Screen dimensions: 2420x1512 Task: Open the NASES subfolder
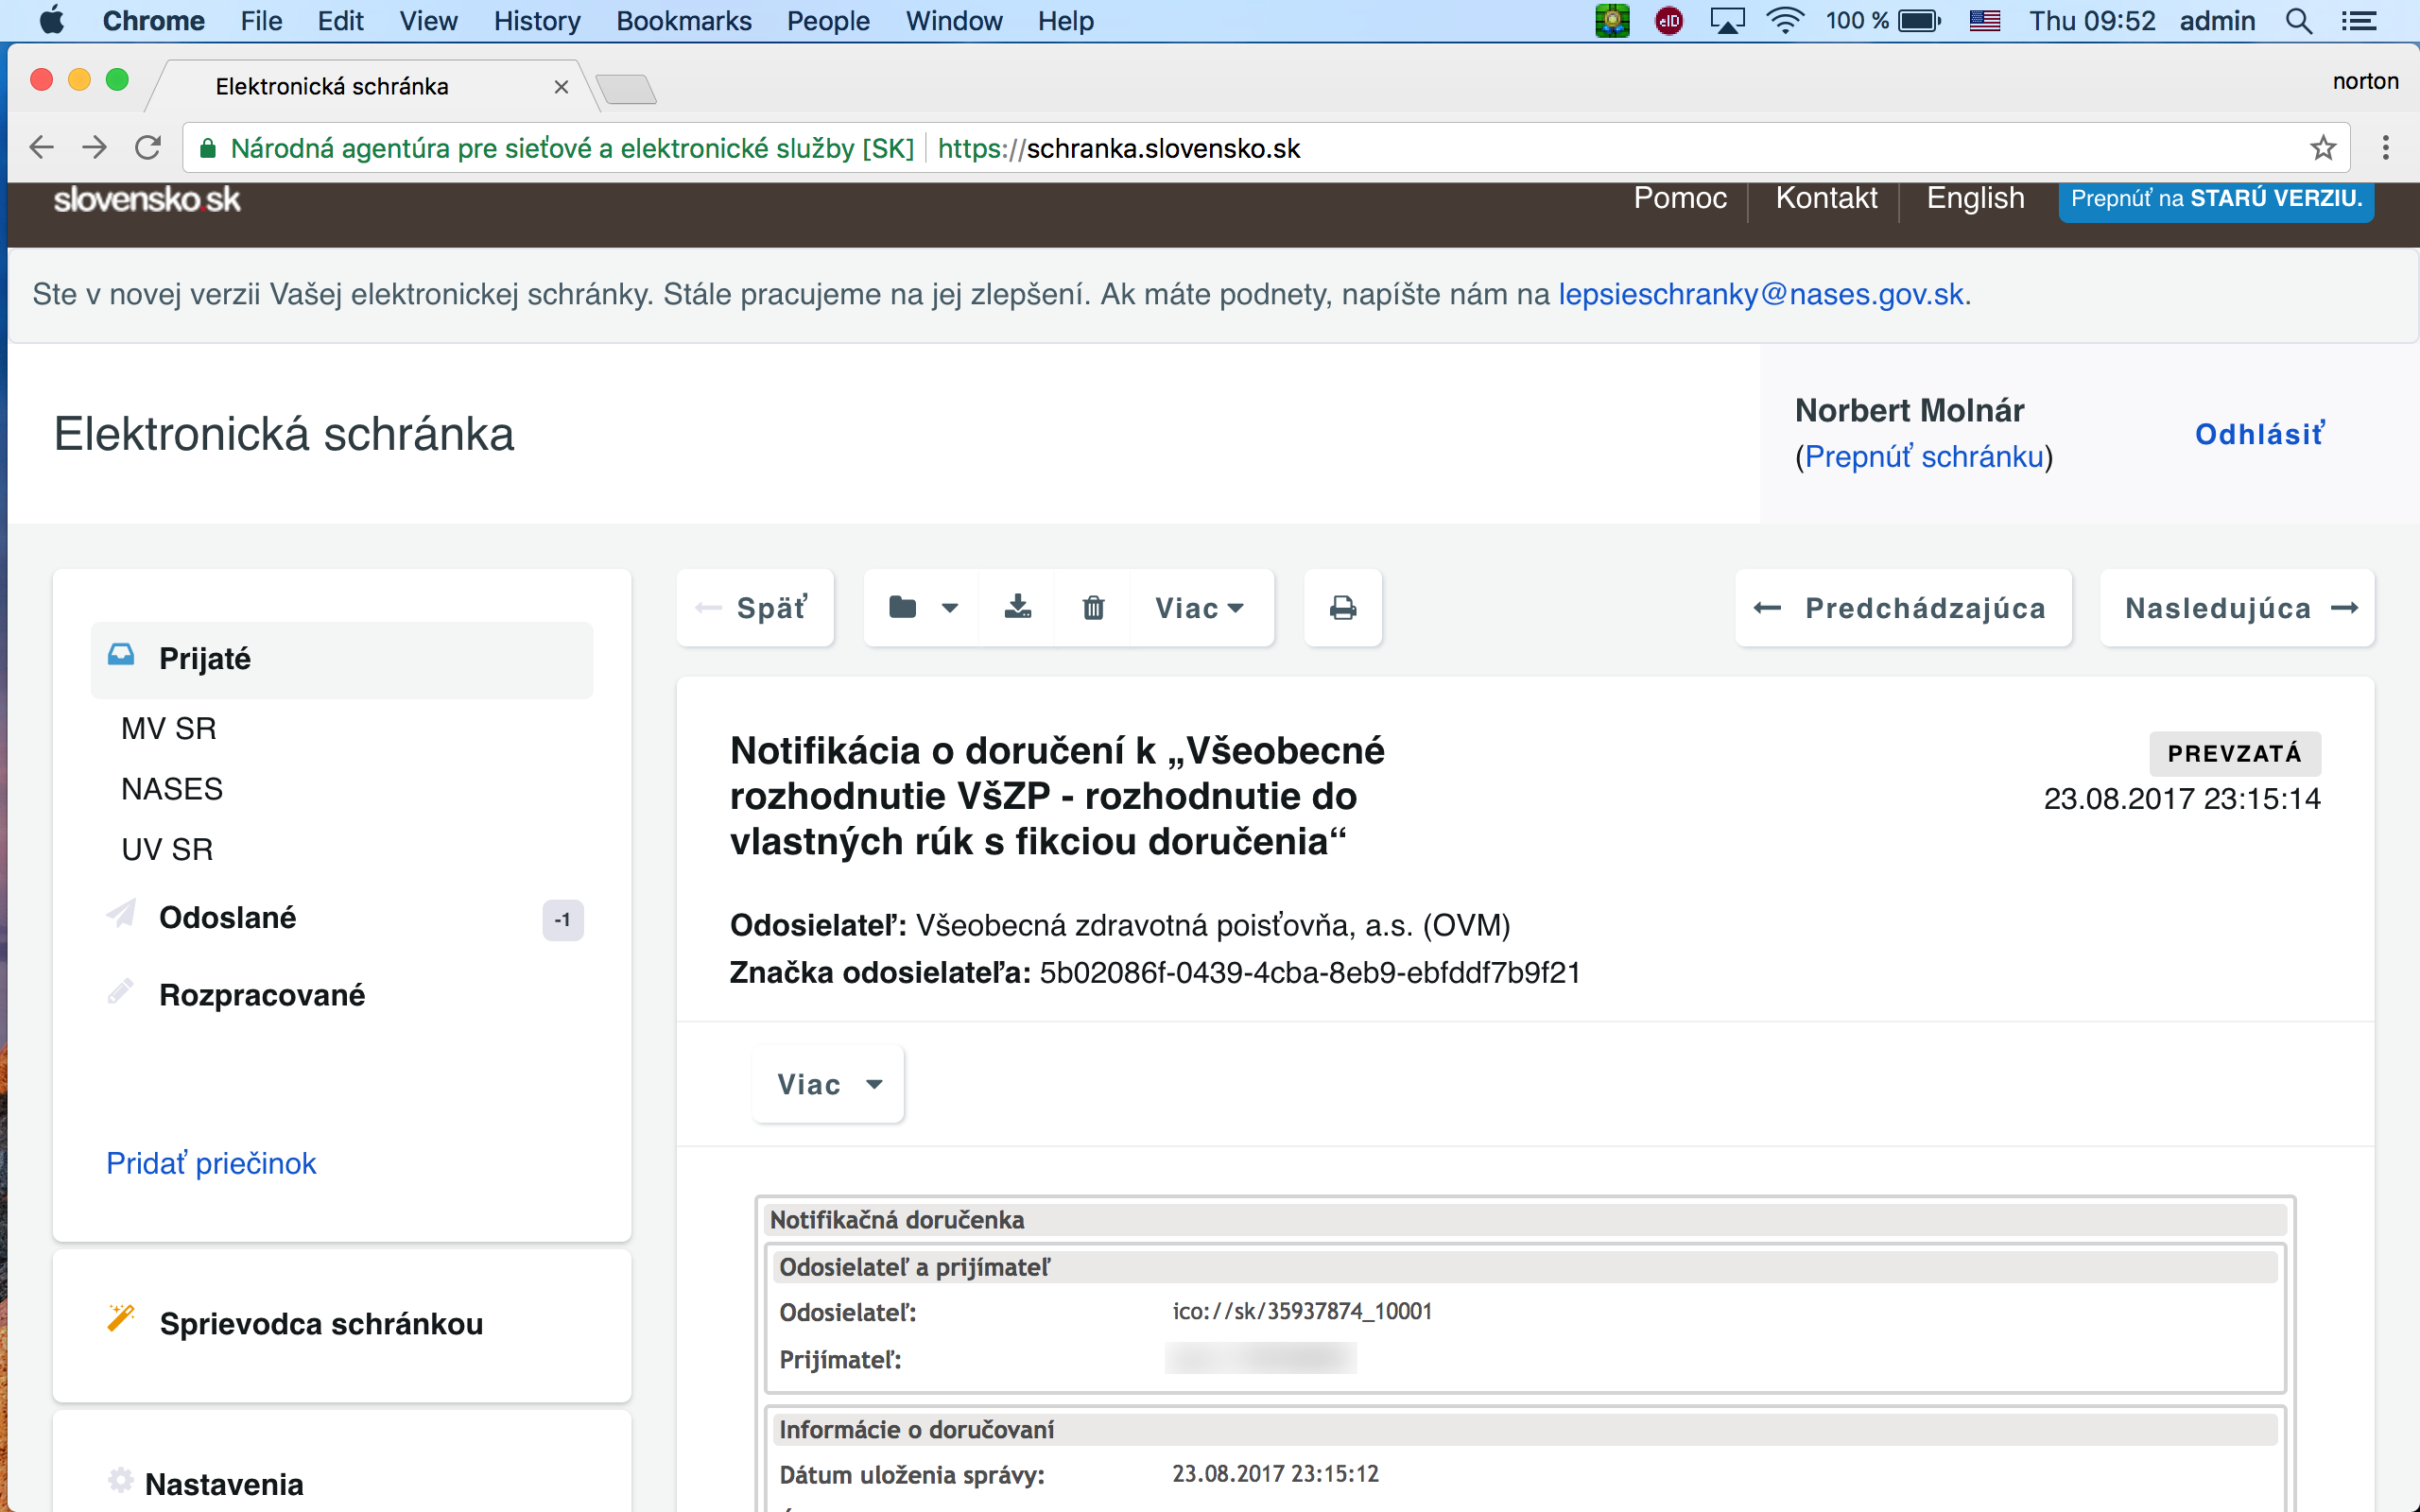(x=172, y=789)
